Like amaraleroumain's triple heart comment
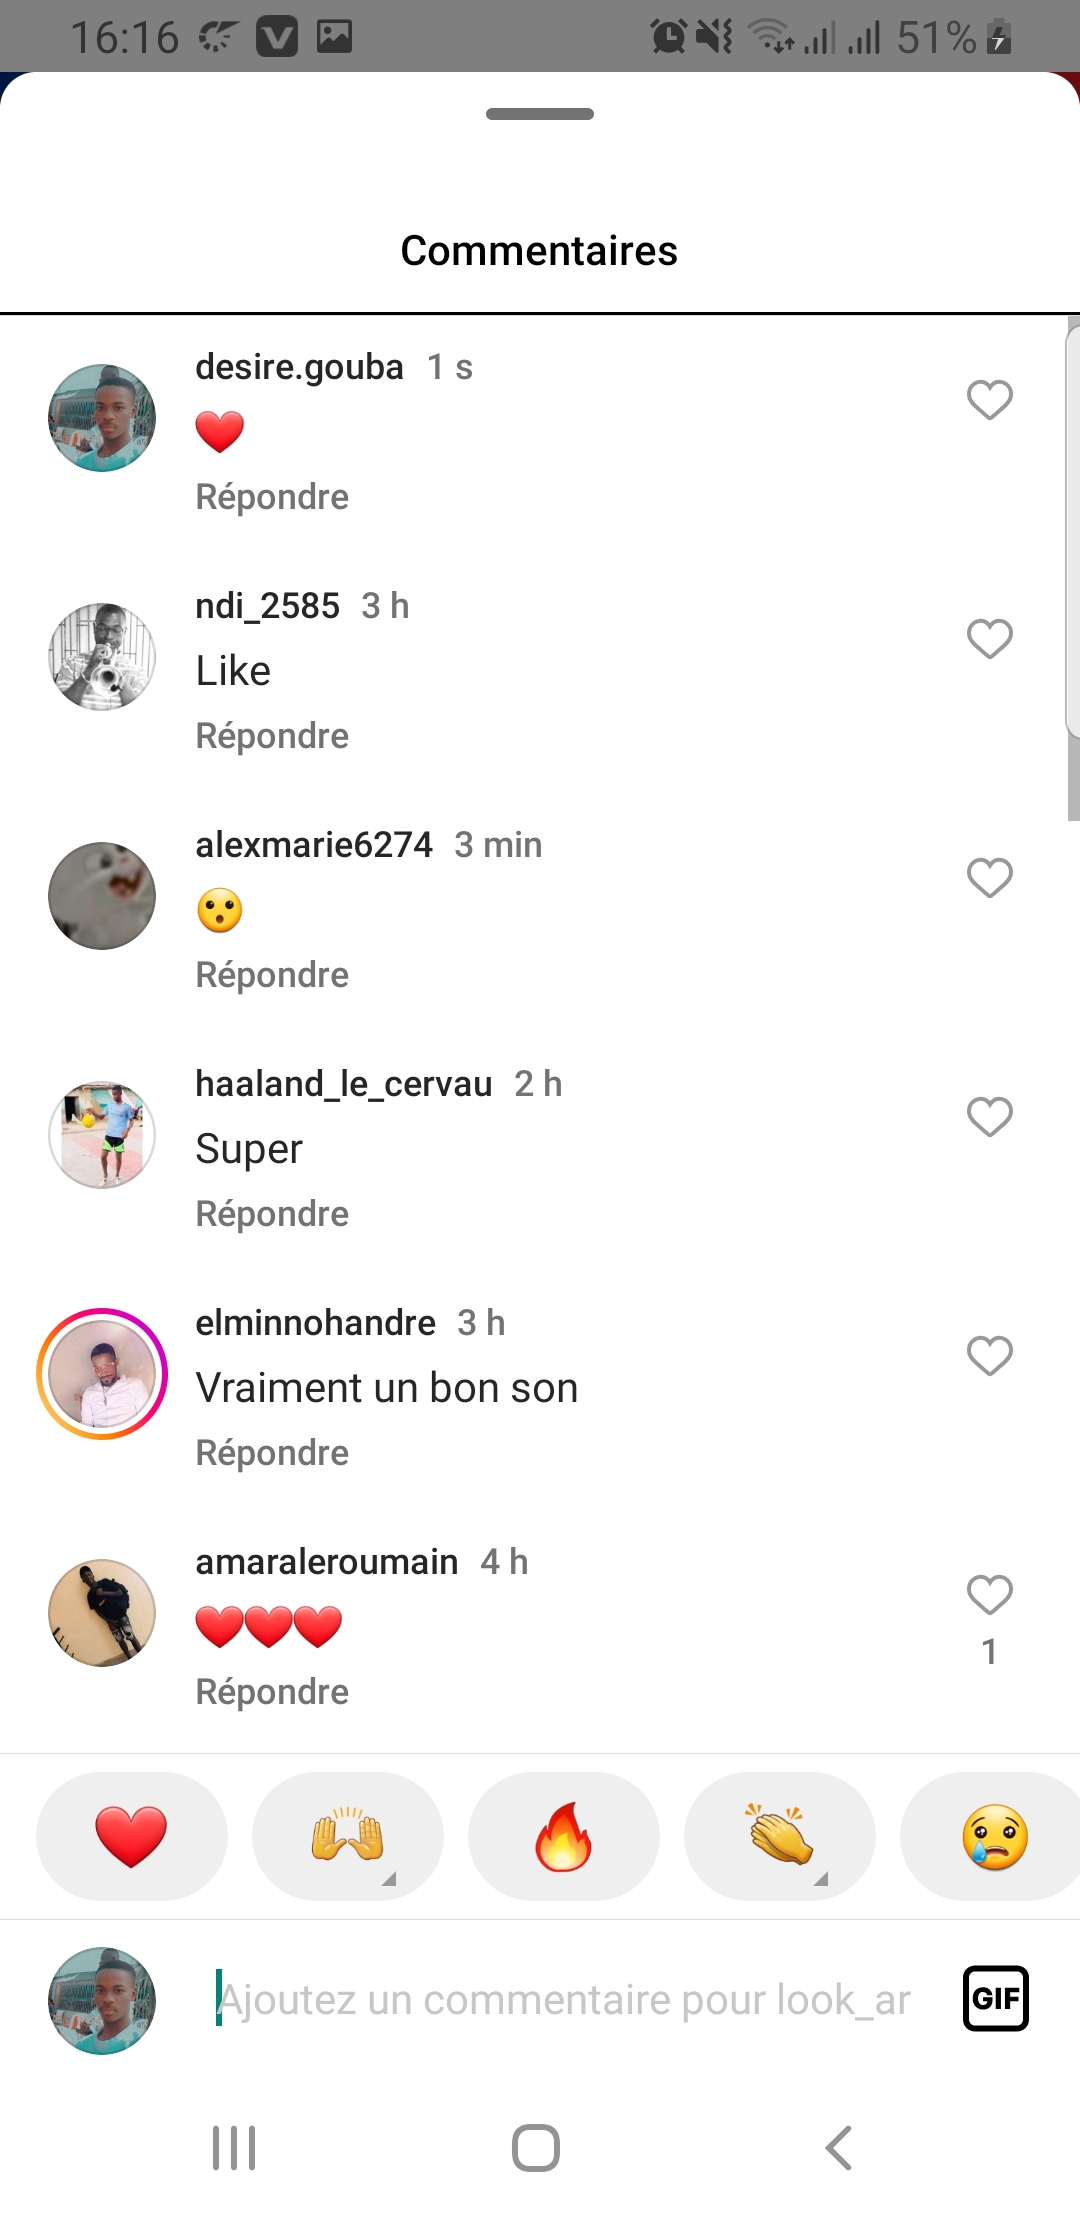Viewport: 1080px width, 2220px height. [989, 1595]
